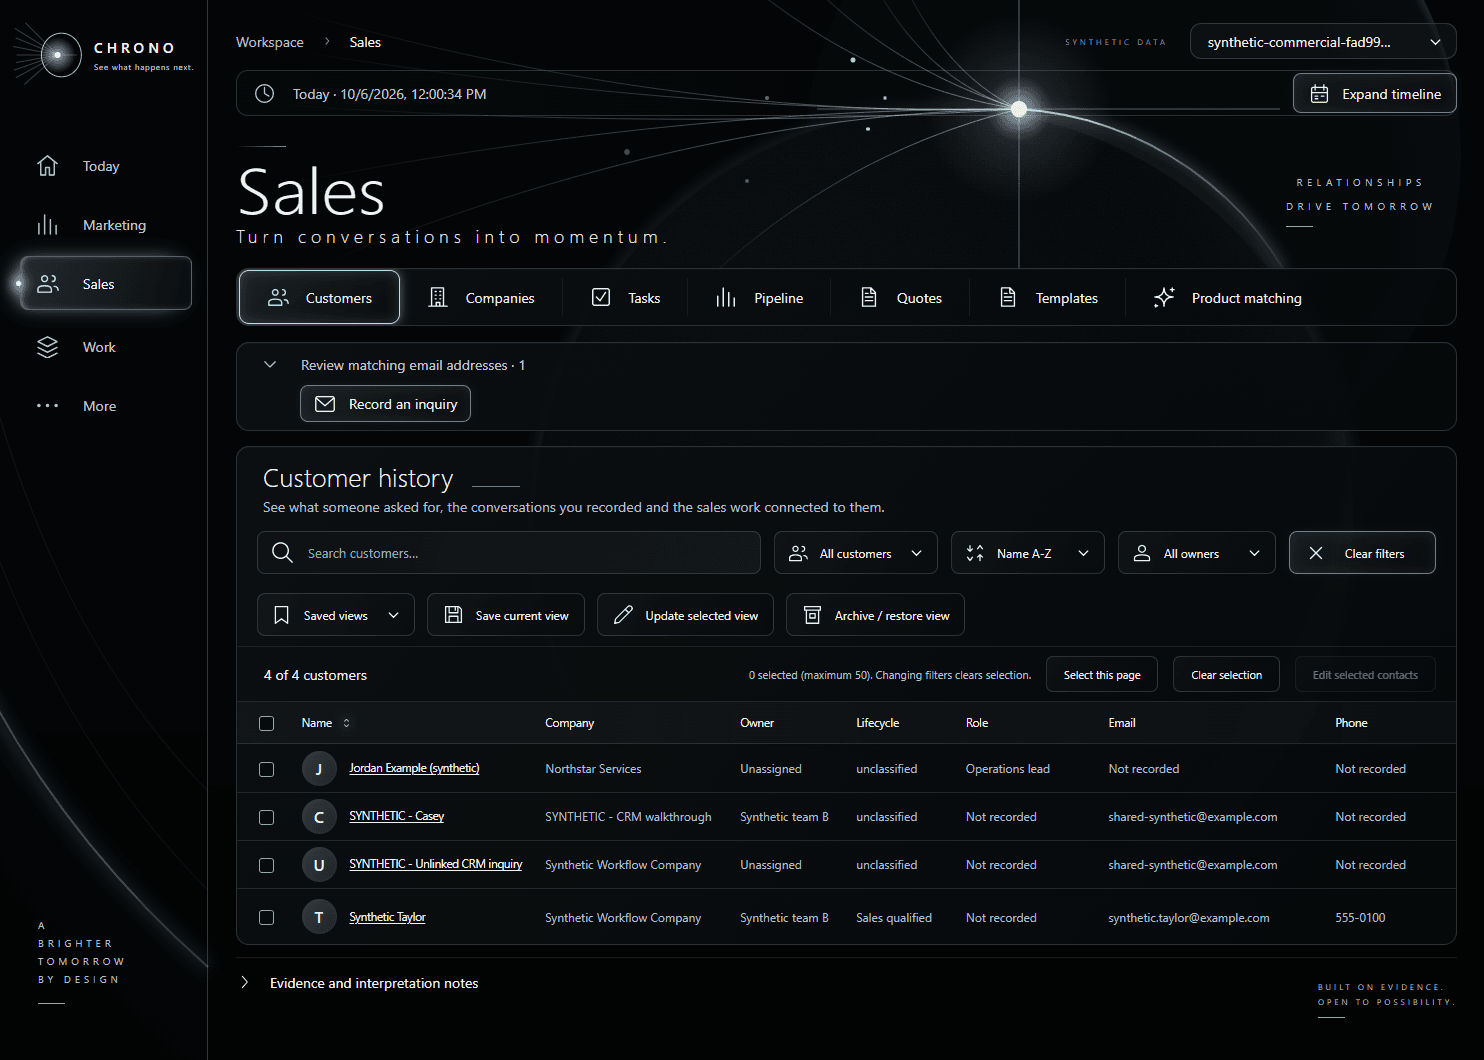This screenshot has width=1484, height=1060.
Task: Open the All customers filter dropdown
Action: coord(856,553)
